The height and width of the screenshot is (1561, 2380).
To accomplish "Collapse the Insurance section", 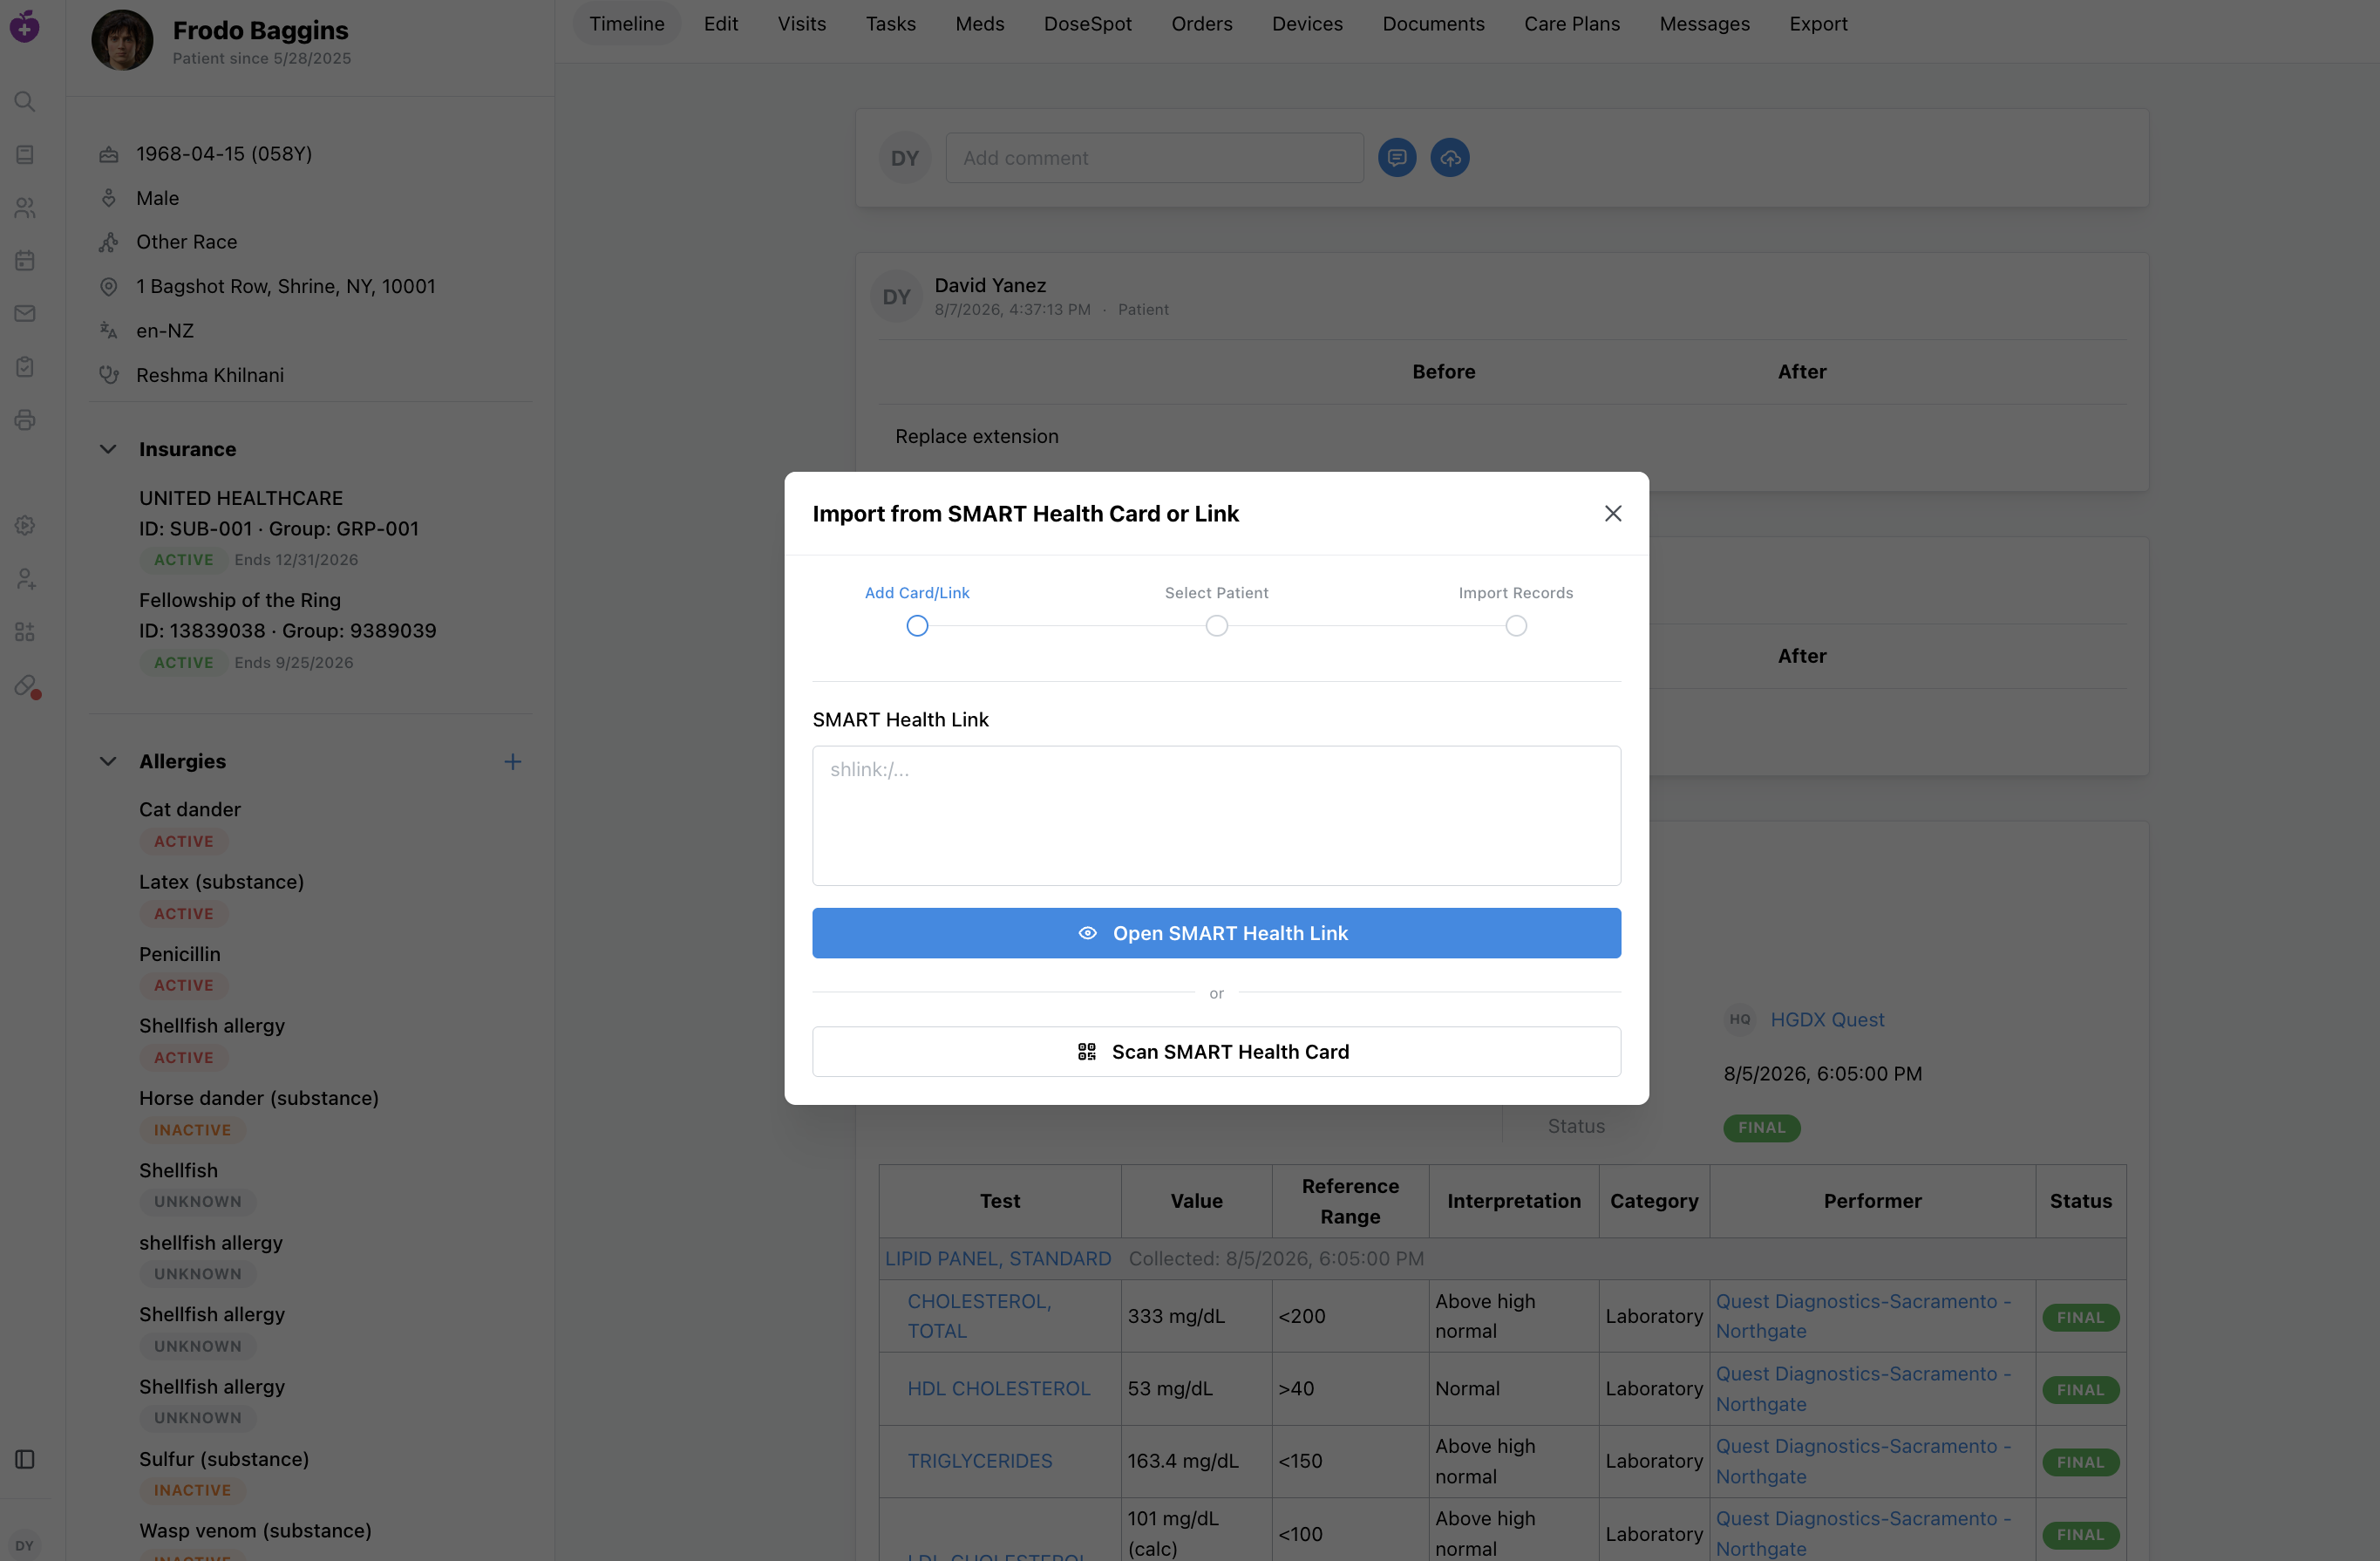I will (x=108, y=449).
